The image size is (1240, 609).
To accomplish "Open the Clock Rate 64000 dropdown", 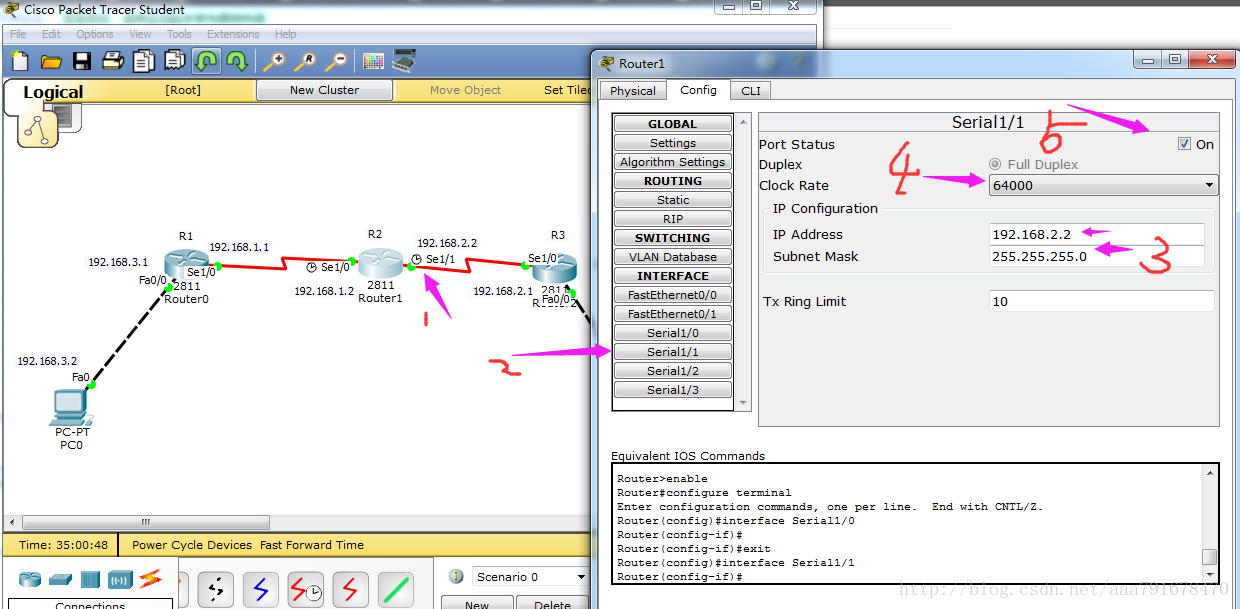I will [1103, 185].
